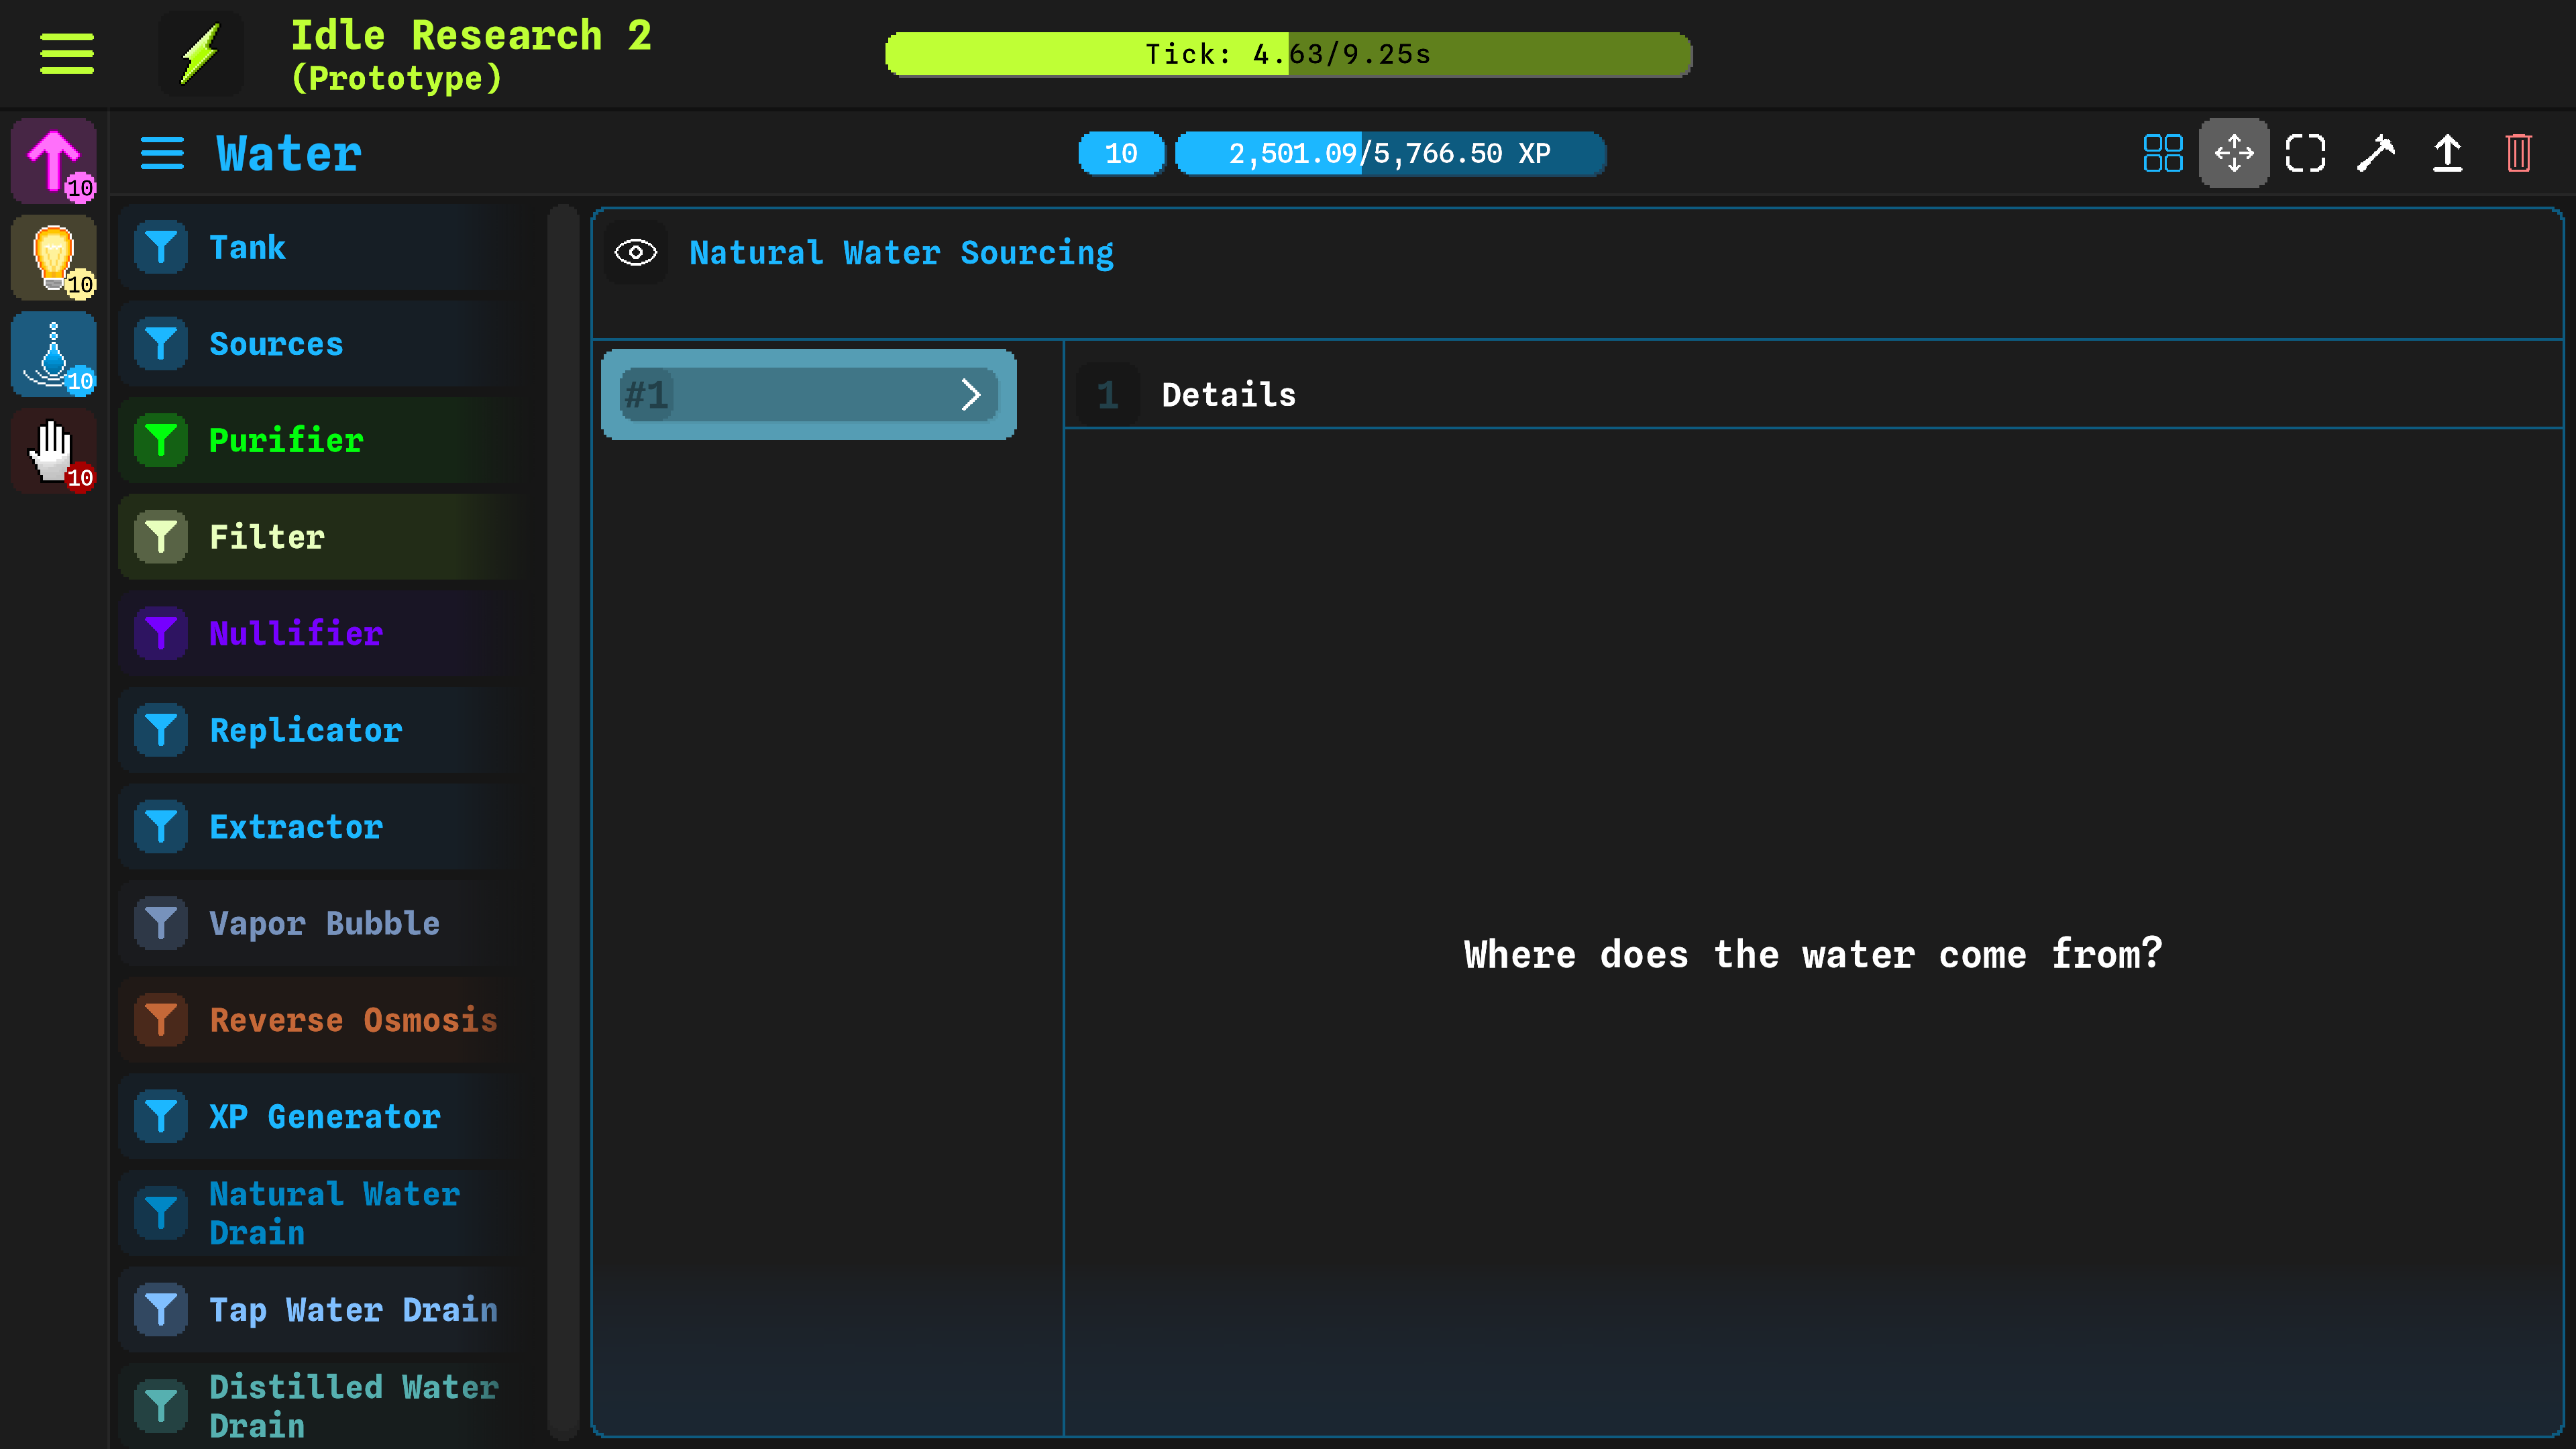Click the Sources funnel filter icon
The height and width of the screenshot is (1449, 2576).
[x=161, y=344]
